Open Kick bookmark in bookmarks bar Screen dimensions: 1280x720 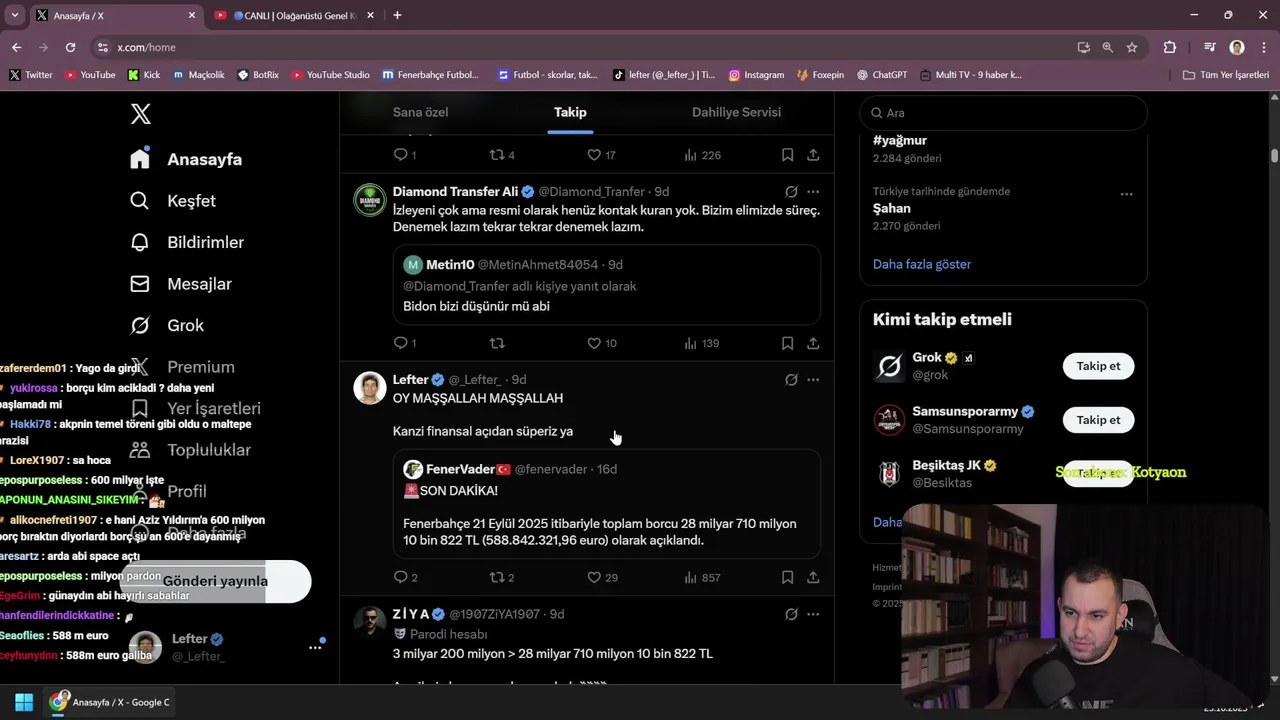click(x=144, y=75)
